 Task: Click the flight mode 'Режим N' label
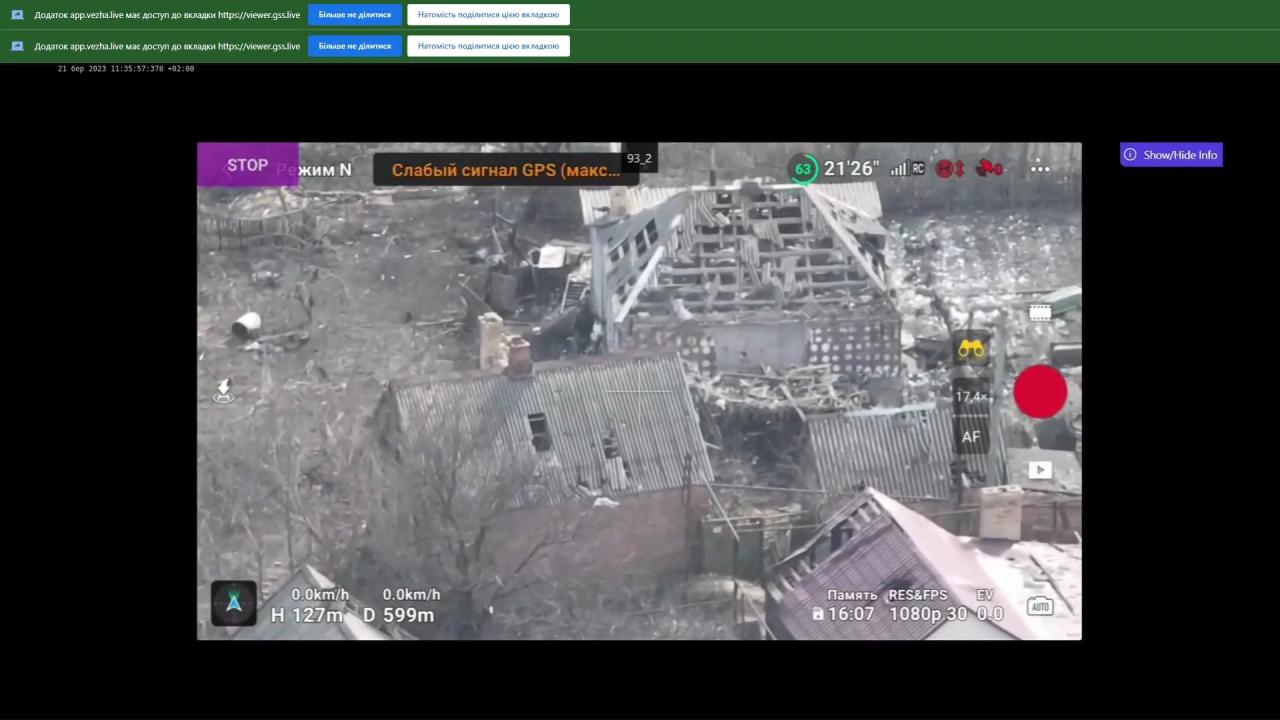point(314,170)
